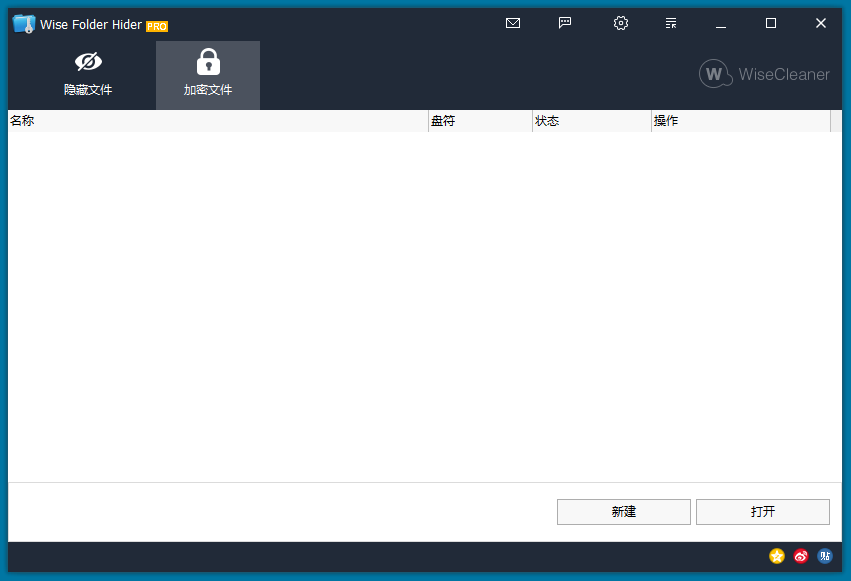The width and height of the screenshot is (851, 581).
Task: Click the 操作 column header
Action: 740,121
